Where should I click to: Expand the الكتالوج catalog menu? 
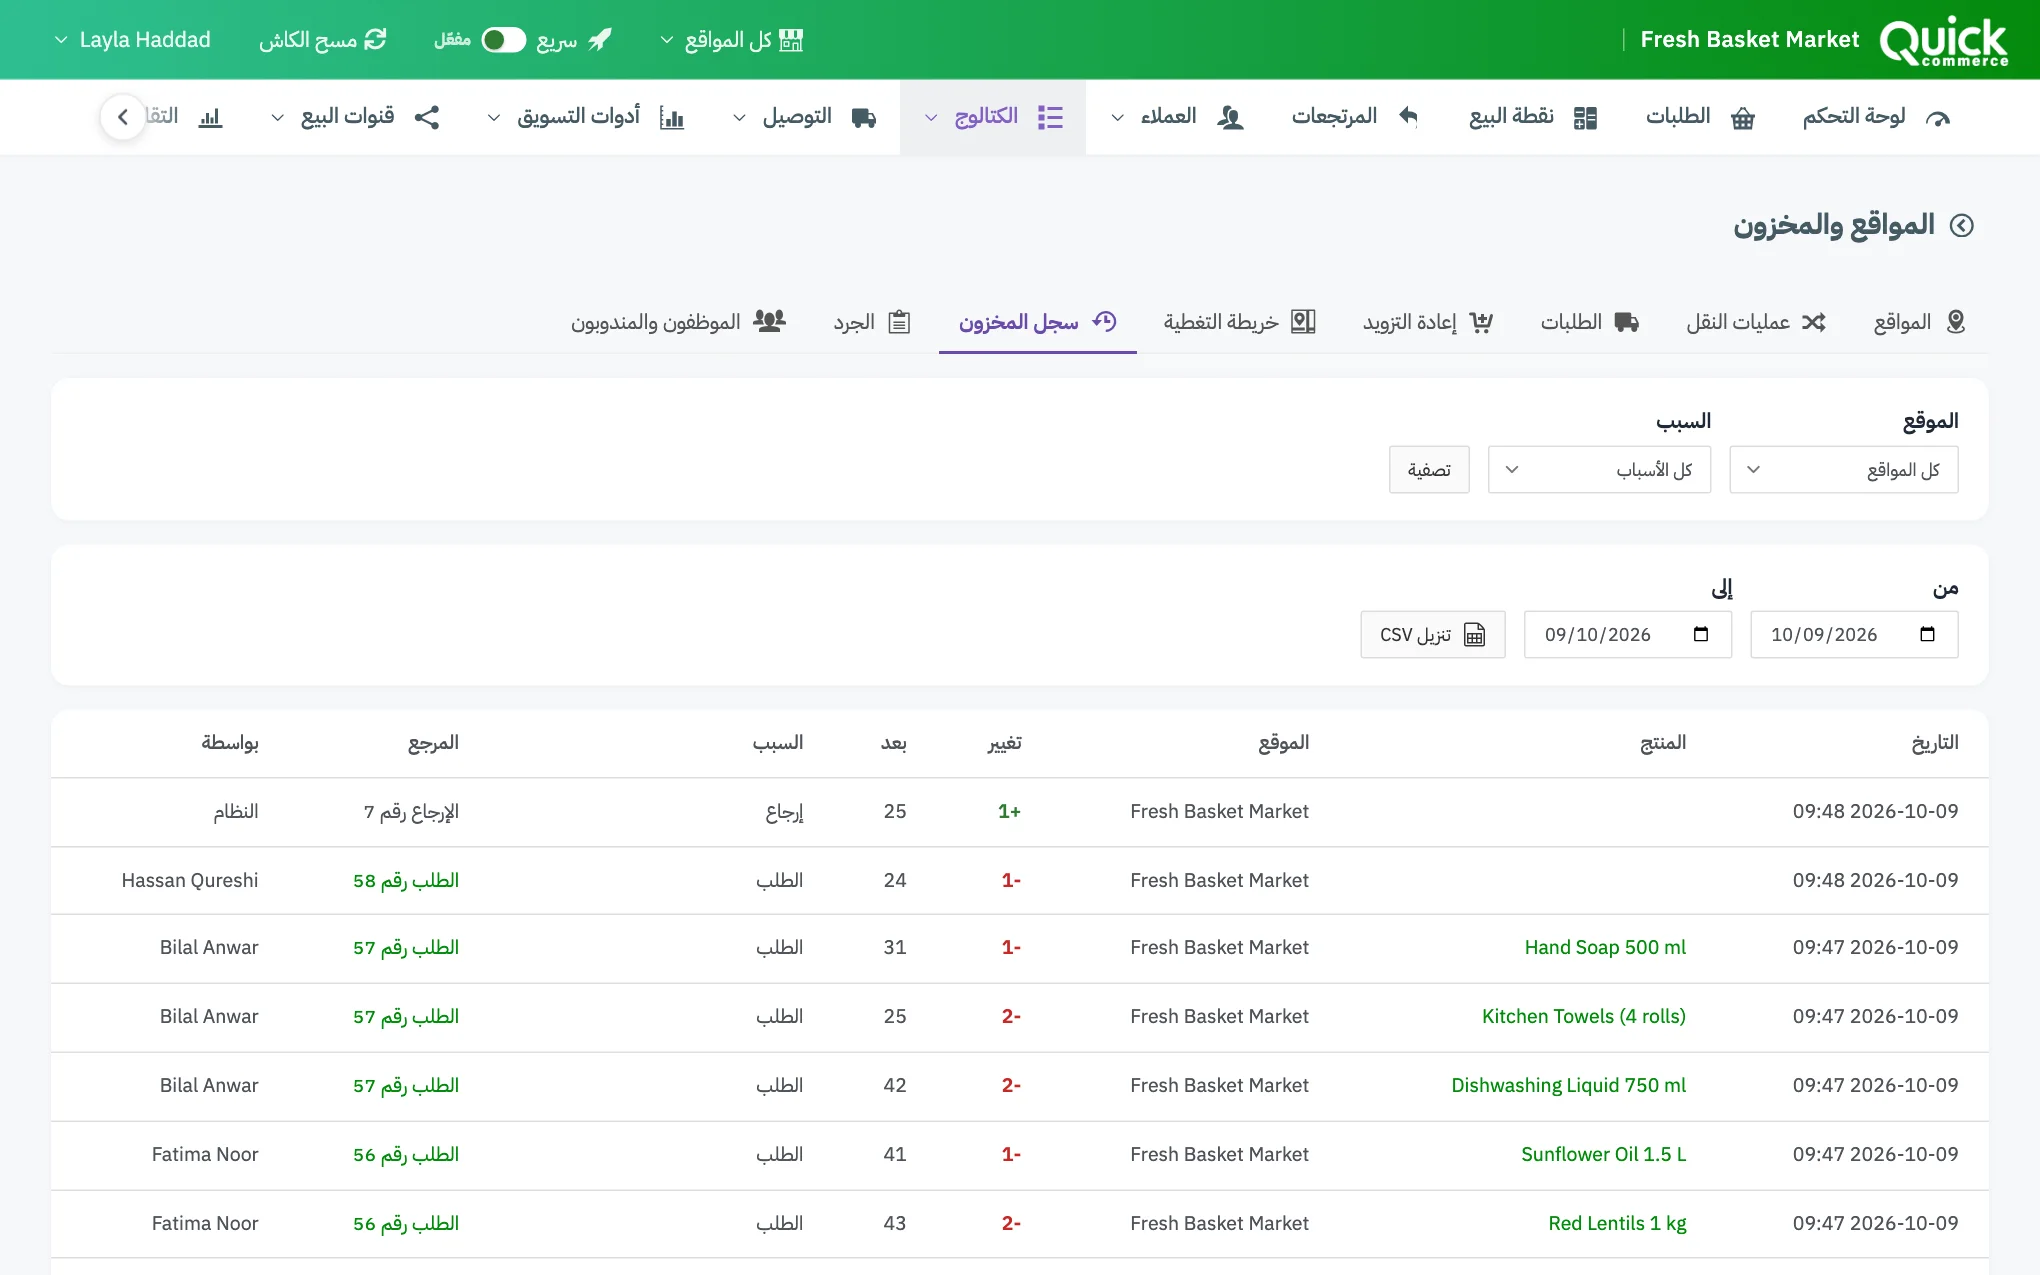[x=993, y=117]
